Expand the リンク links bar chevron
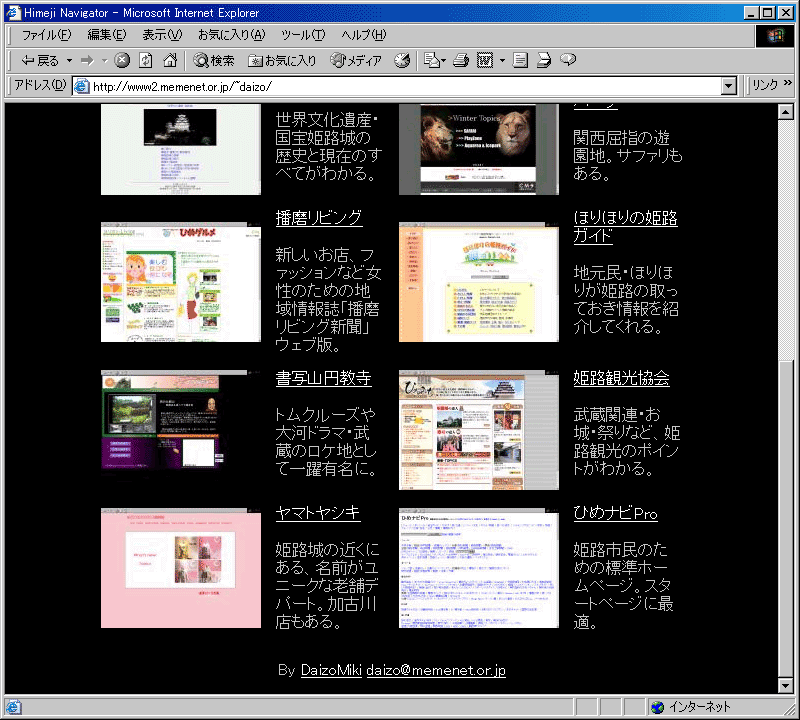The image size is (800, 720). point(787,83)
